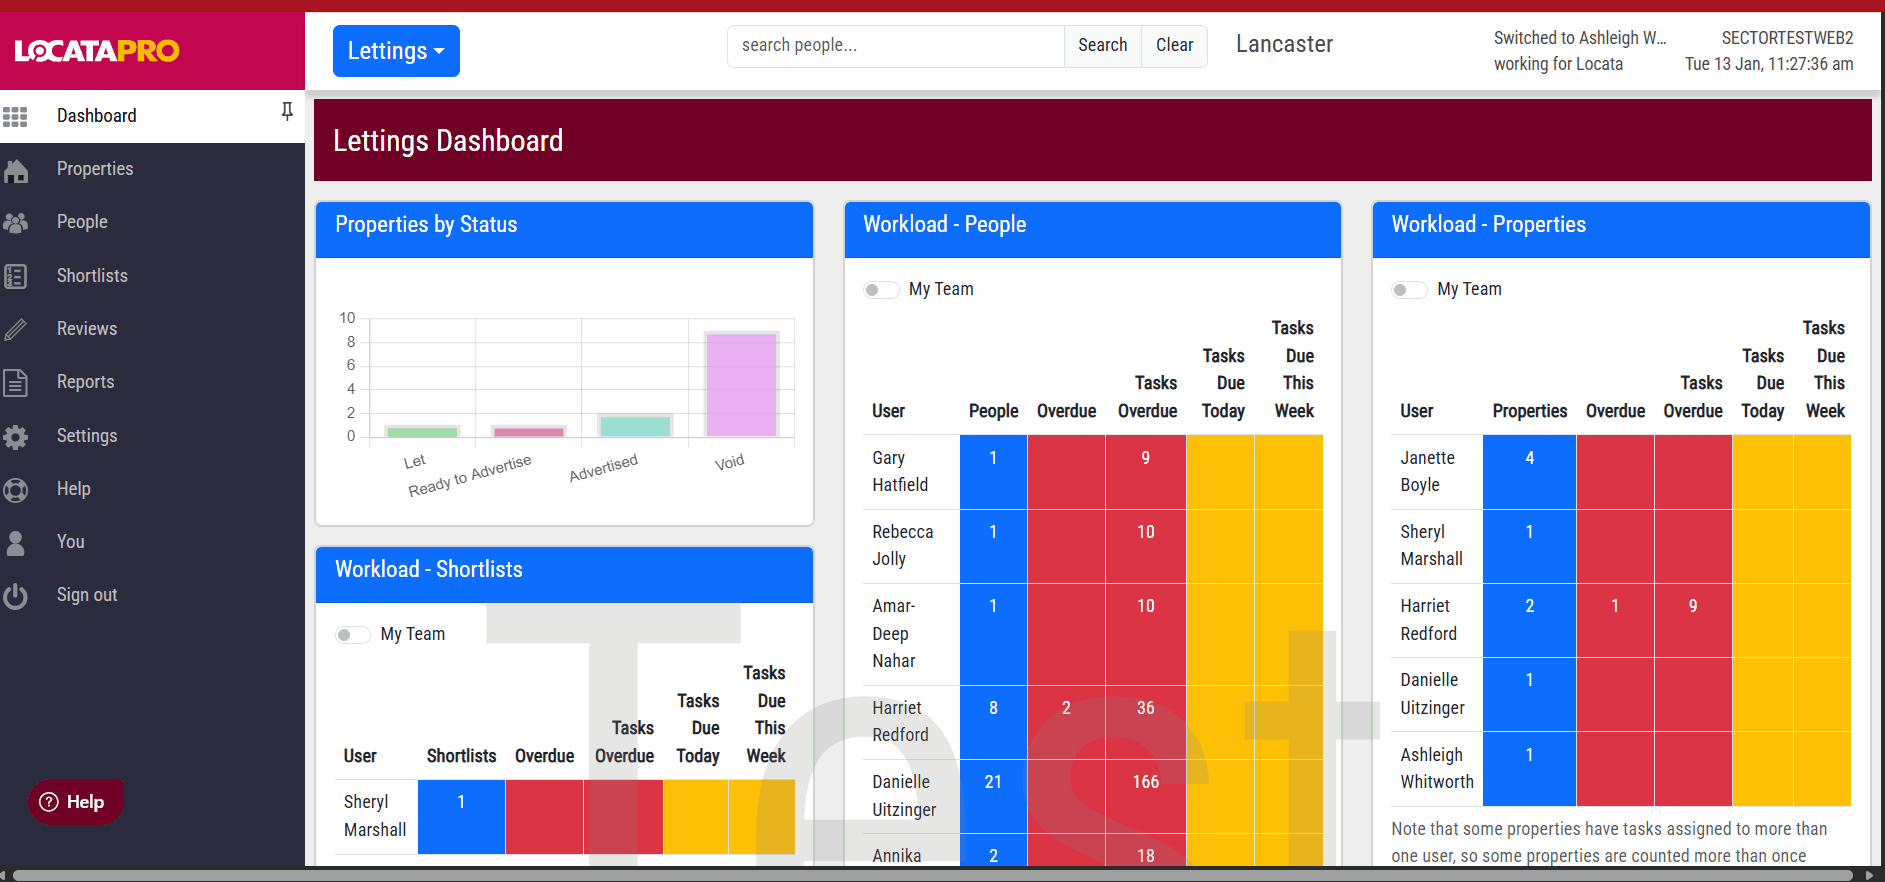Click the Sign out power icon

[x=15, y=596]
